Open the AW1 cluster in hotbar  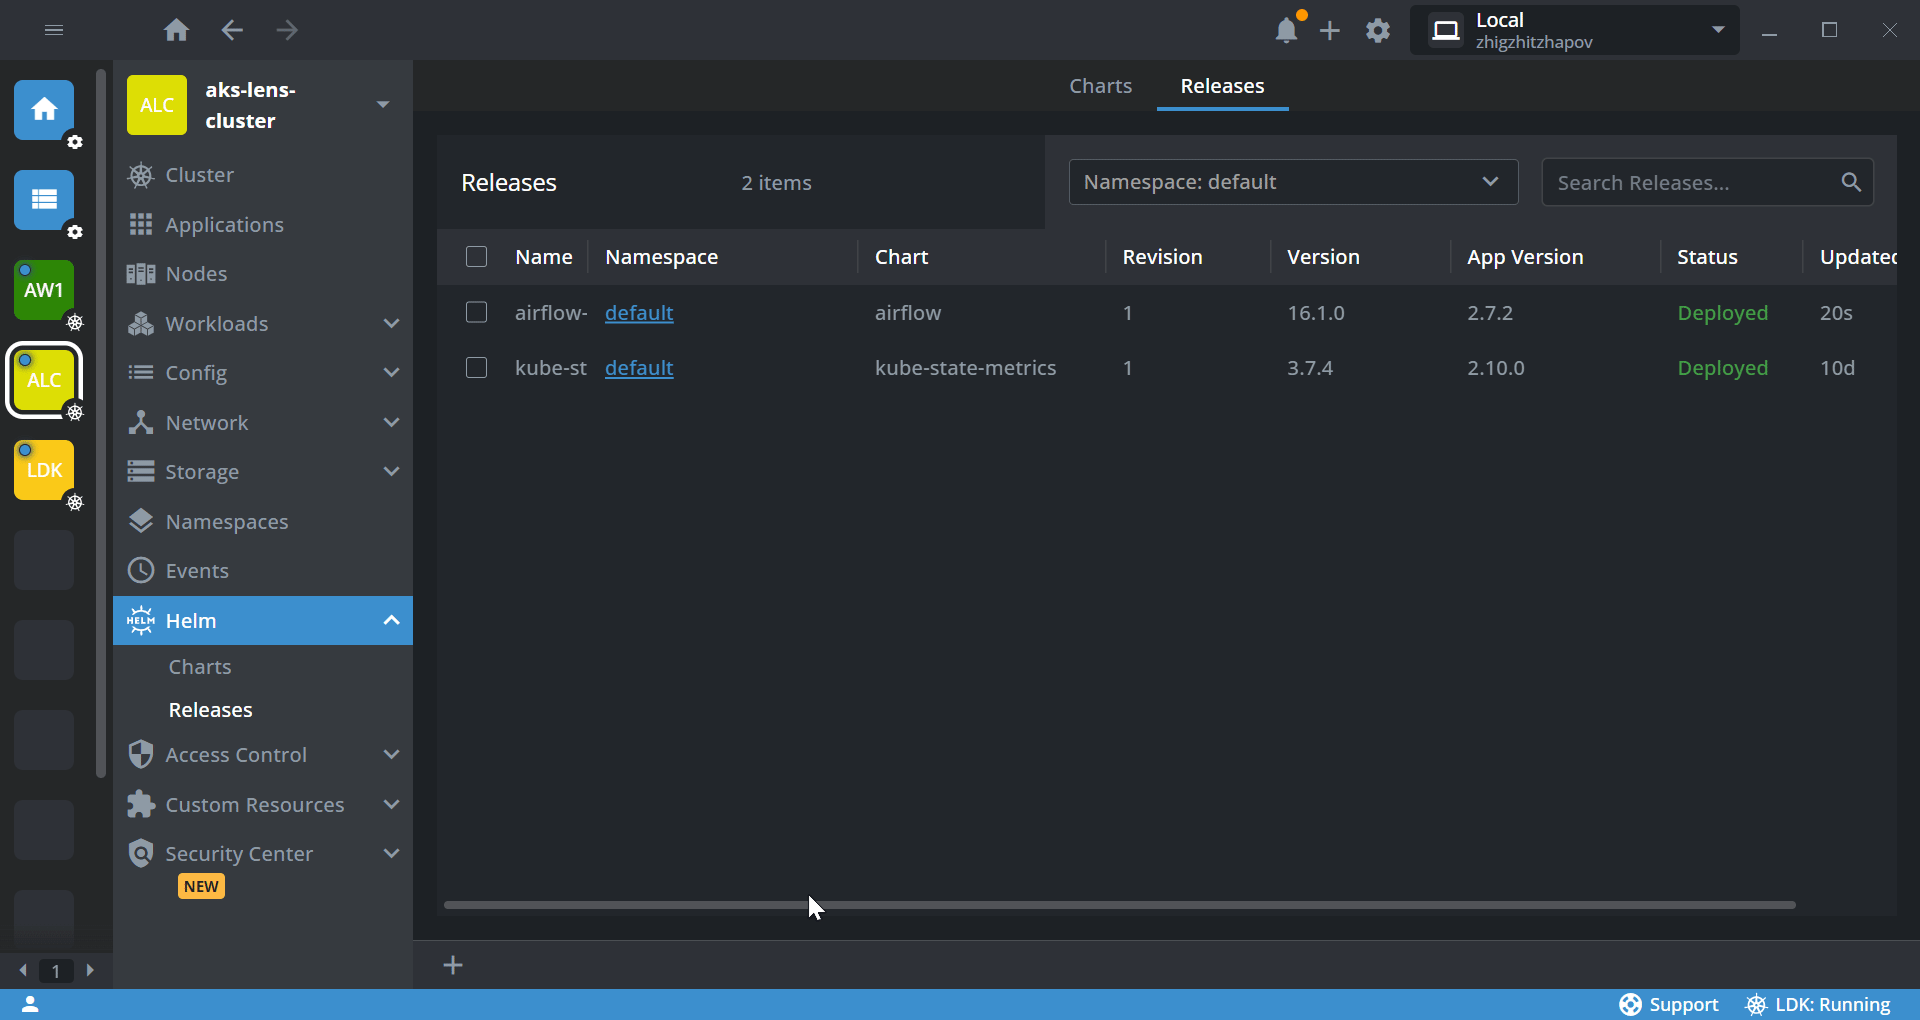point(44,290)
